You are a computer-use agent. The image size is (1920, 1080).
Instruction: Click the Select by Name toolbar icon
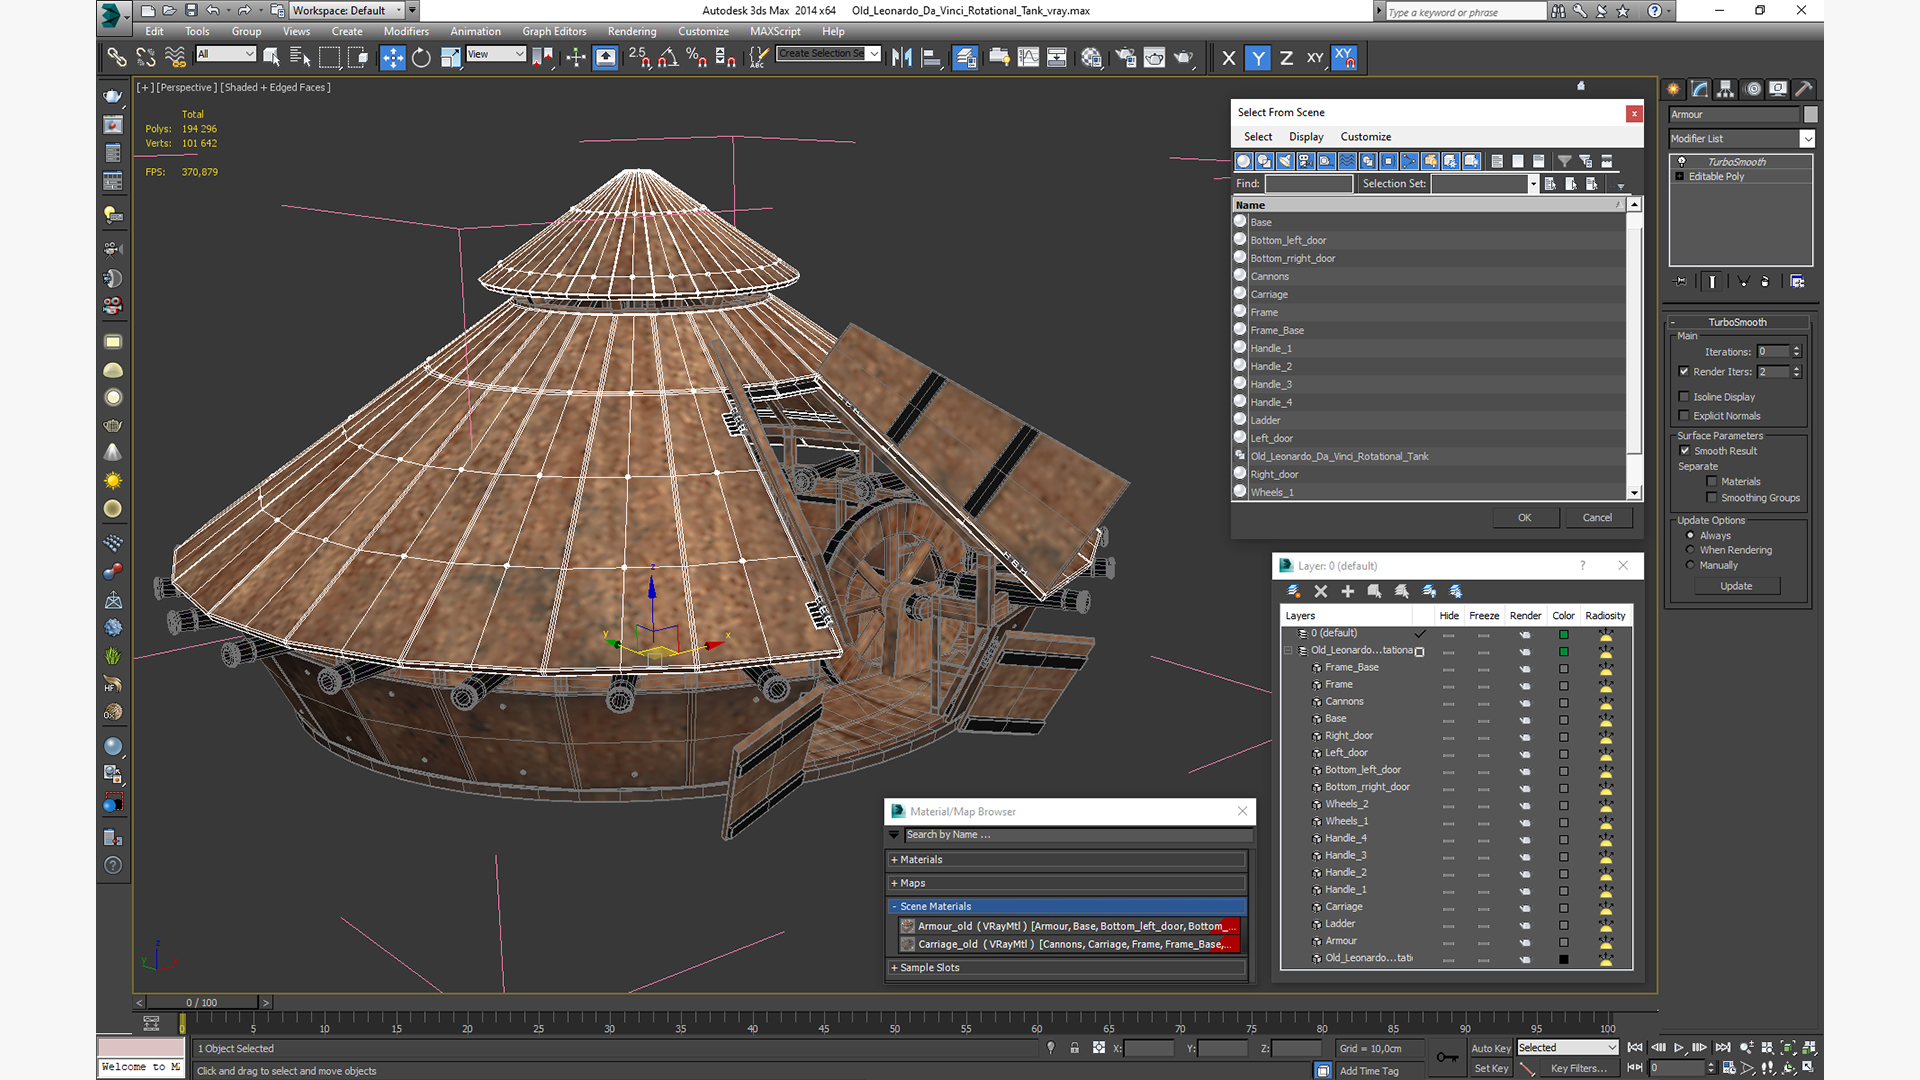[300, 58]
